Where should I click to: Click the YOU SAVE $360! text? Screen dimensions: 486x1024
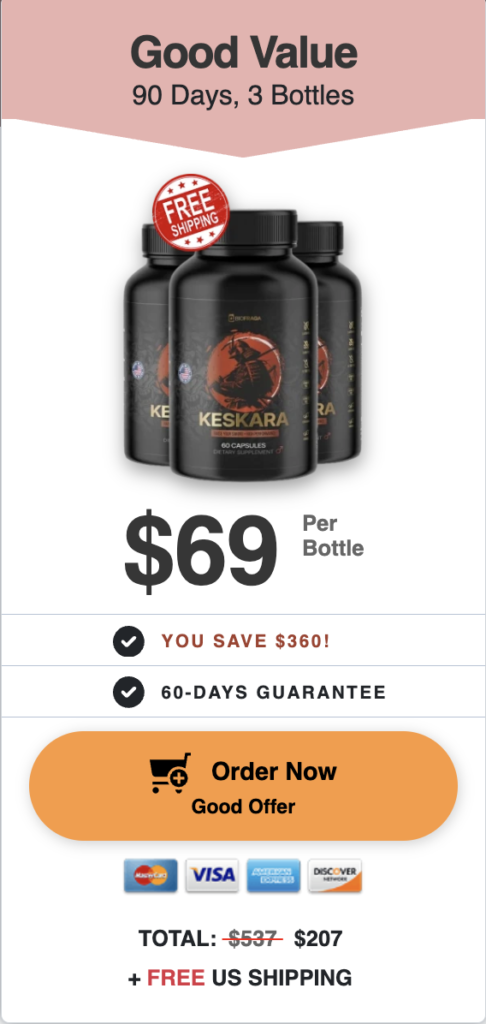coord(246,641)
